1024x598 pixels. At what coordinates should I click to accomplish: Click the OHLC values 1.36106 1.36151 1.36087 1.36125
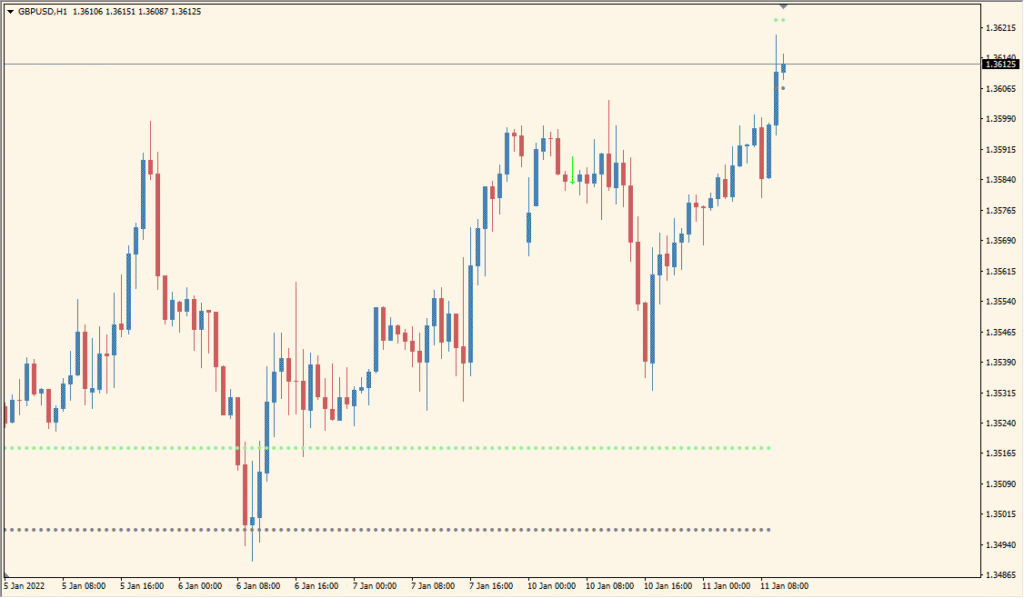[x=137, y=12]
